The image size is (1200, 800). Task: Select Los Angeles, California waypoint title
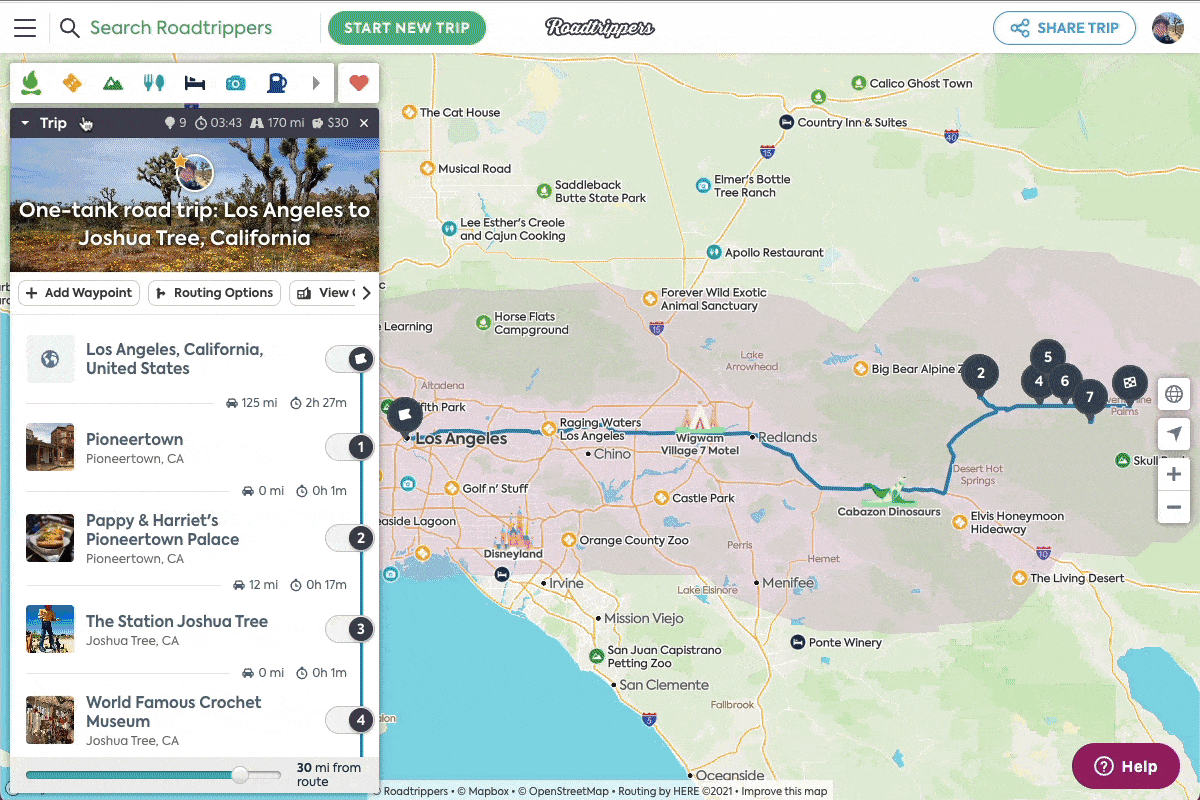[175, 359]
